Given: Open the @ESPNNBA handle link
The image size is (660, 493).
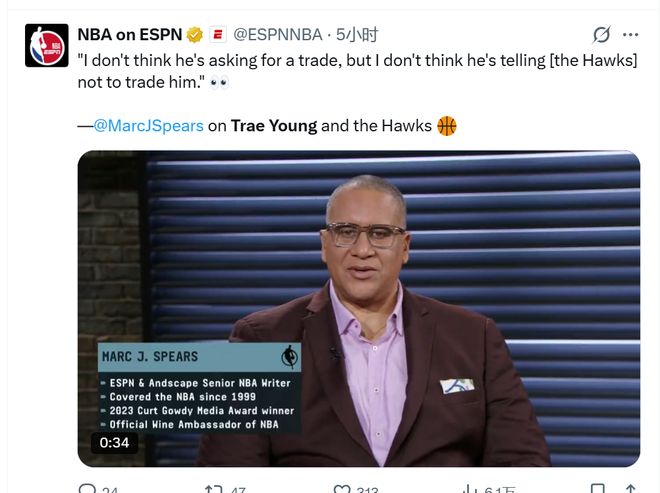Looking at the screenshot, I should tap(278, 35).
